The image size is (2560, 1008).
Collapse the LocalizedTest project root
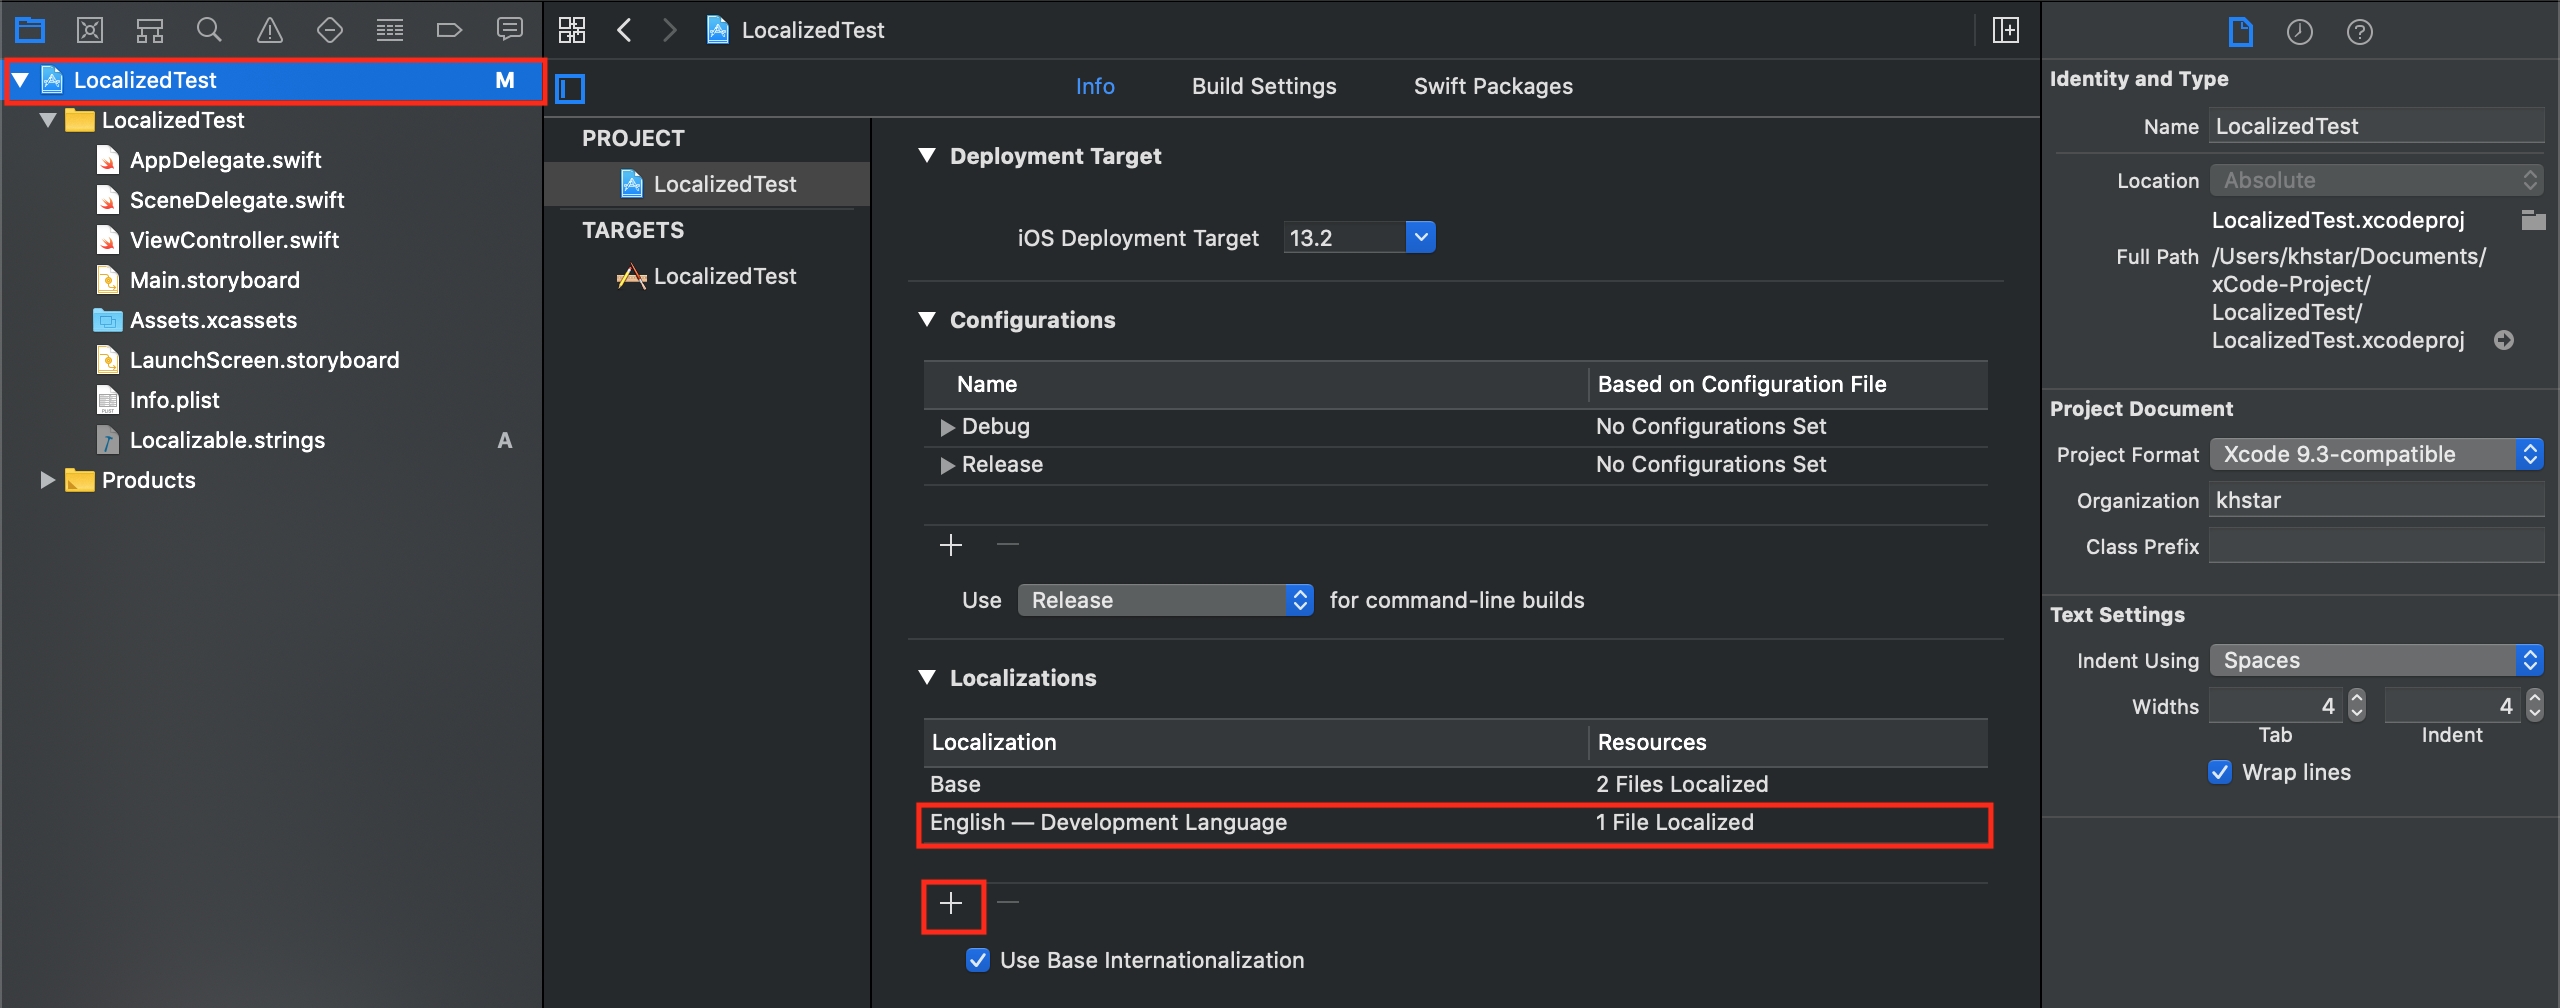coord(20,80)
